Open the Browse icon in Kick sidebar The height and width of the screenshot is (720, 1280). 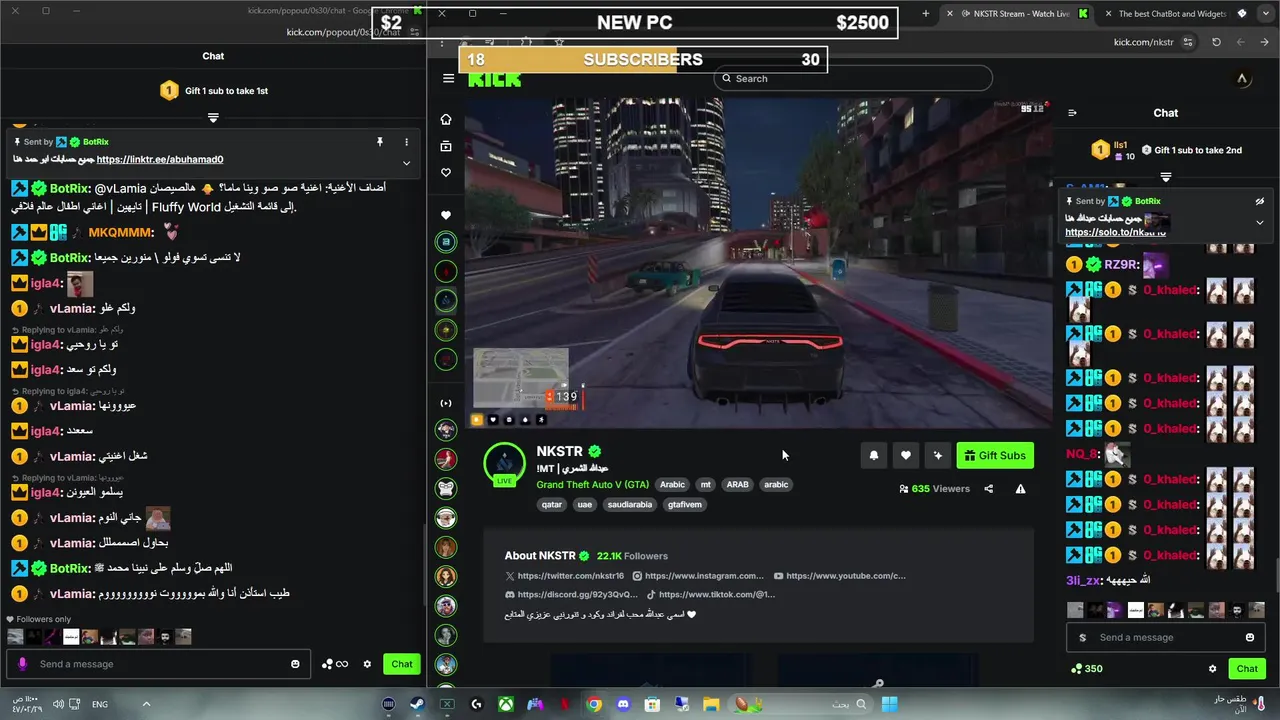pyautogui.click(x=446, y=146)
